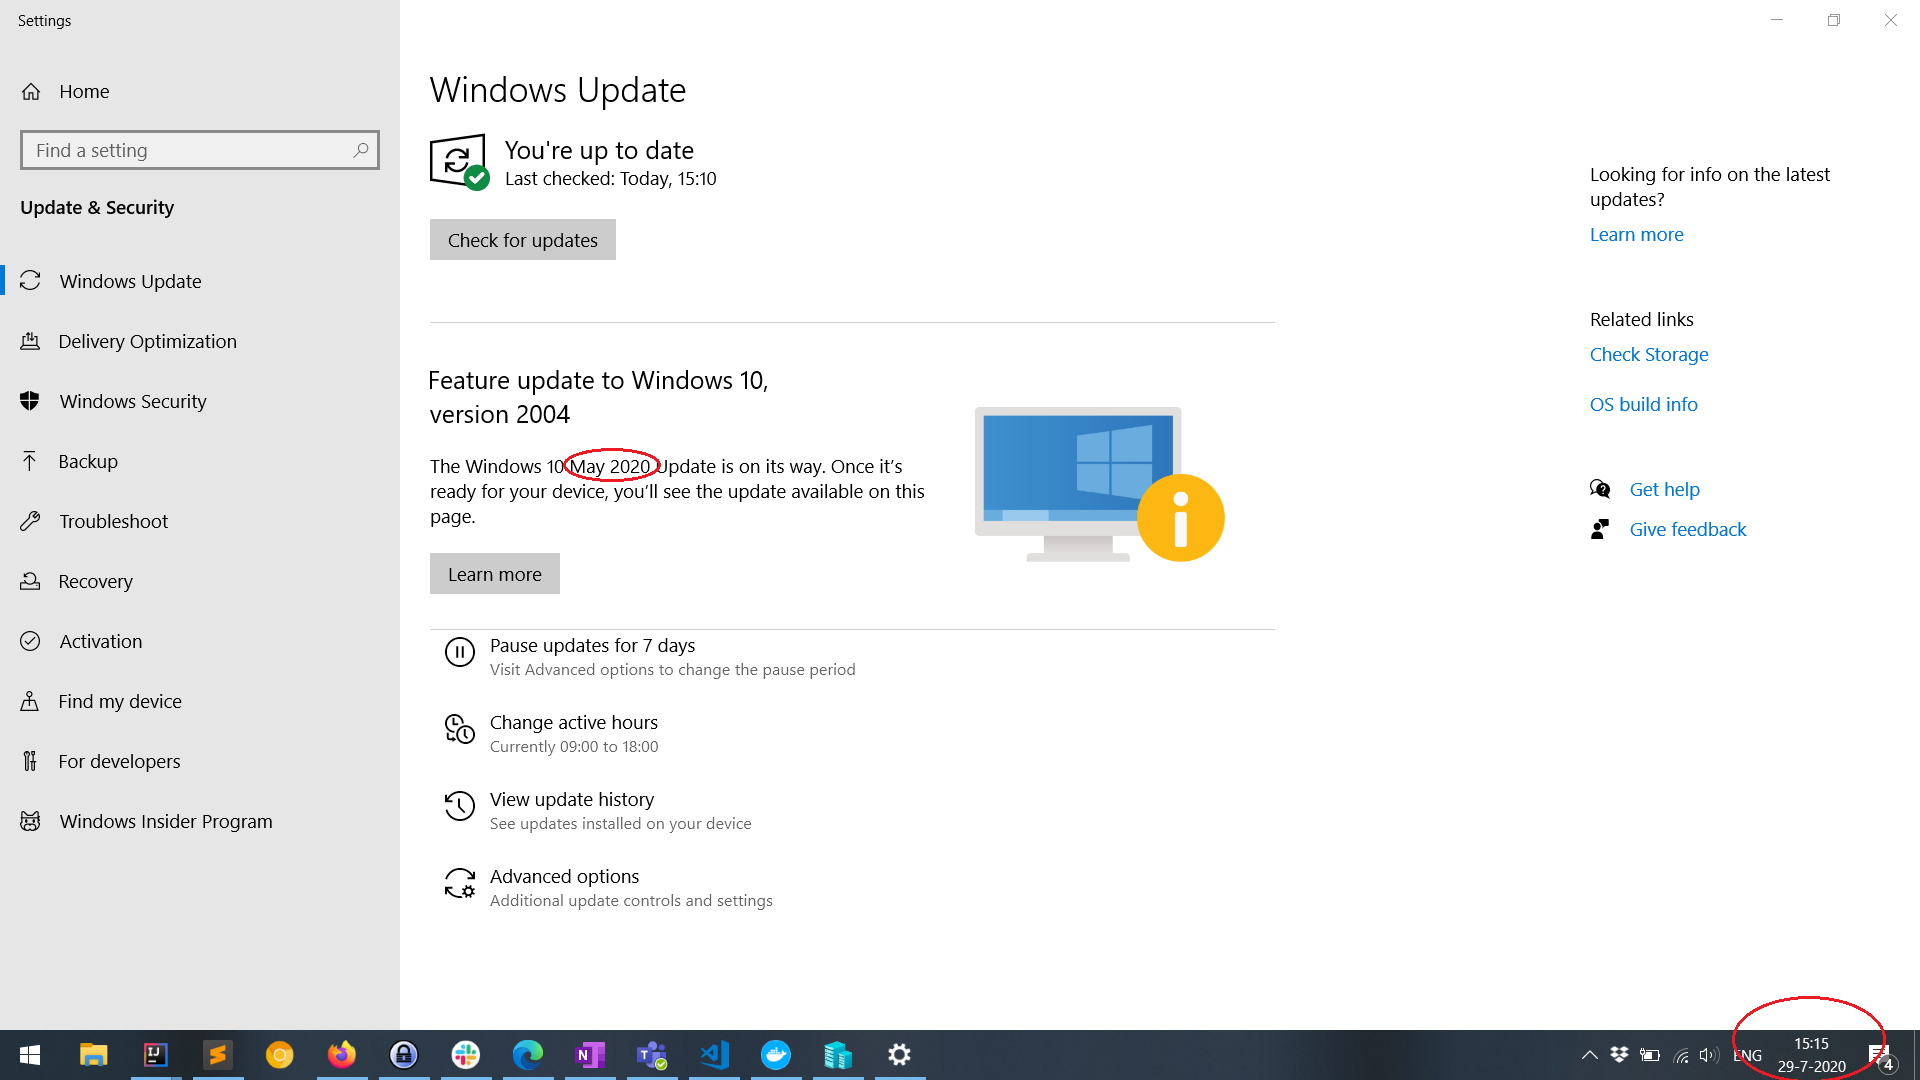Open the Check Storage link

(1649, 354)
